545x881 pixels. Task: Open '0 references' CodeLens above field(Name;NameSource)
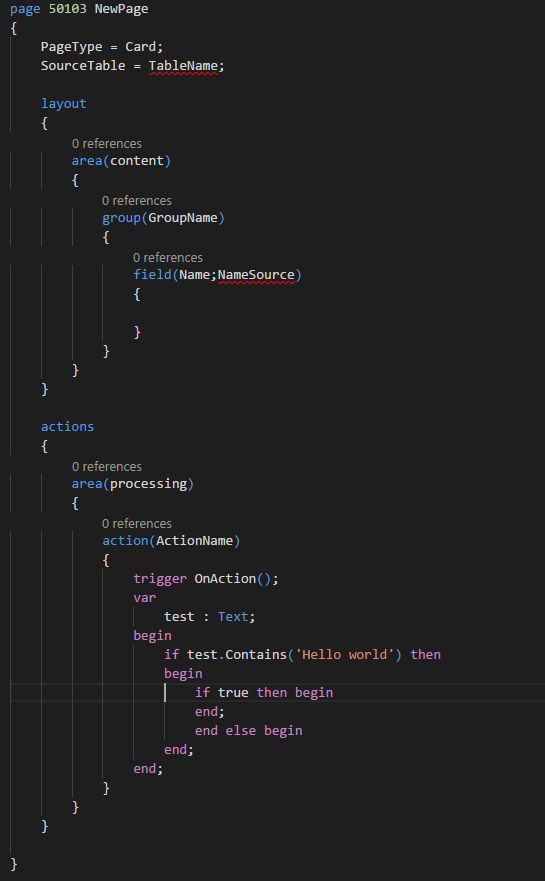click(x=167, y=257)
